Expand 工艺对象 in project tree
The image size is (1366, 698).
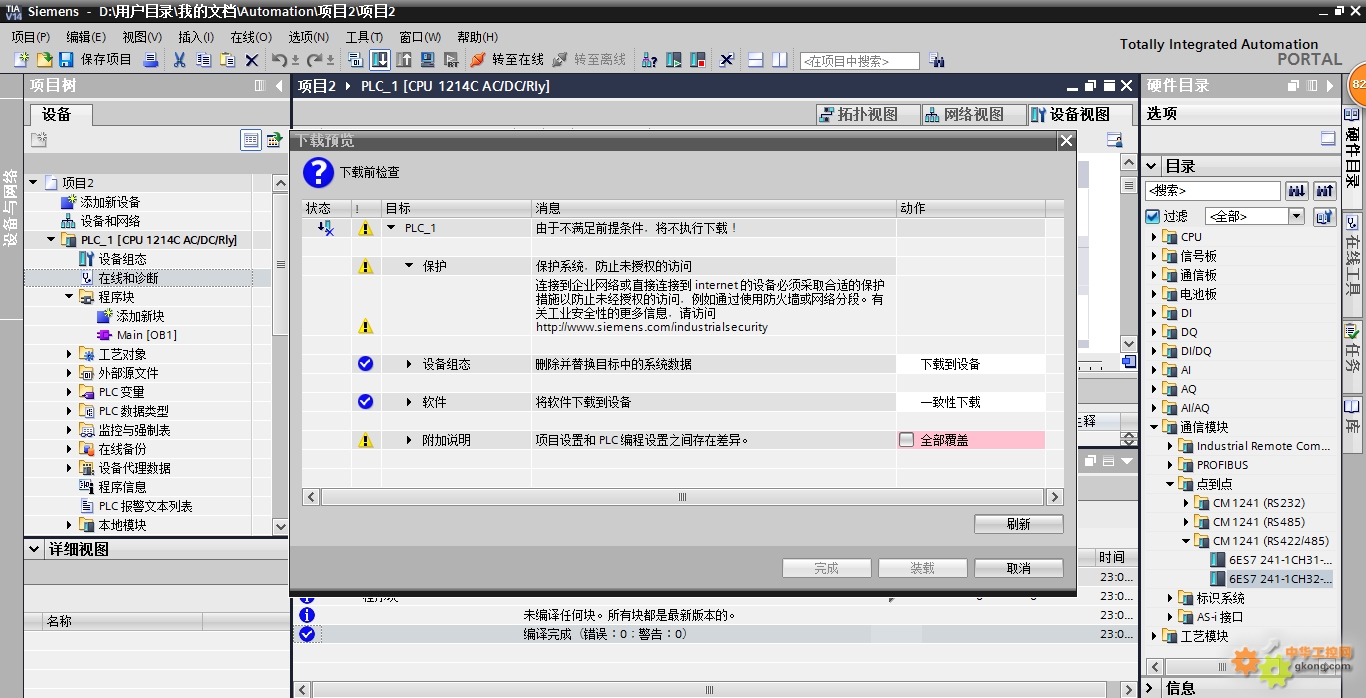point(69,354)
